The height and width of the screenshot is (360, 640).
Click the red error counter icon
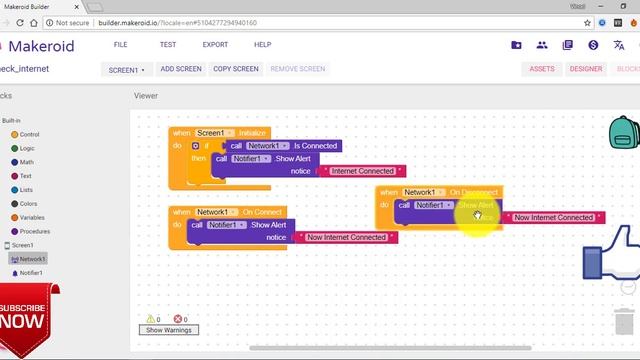(x=178, y=319)
